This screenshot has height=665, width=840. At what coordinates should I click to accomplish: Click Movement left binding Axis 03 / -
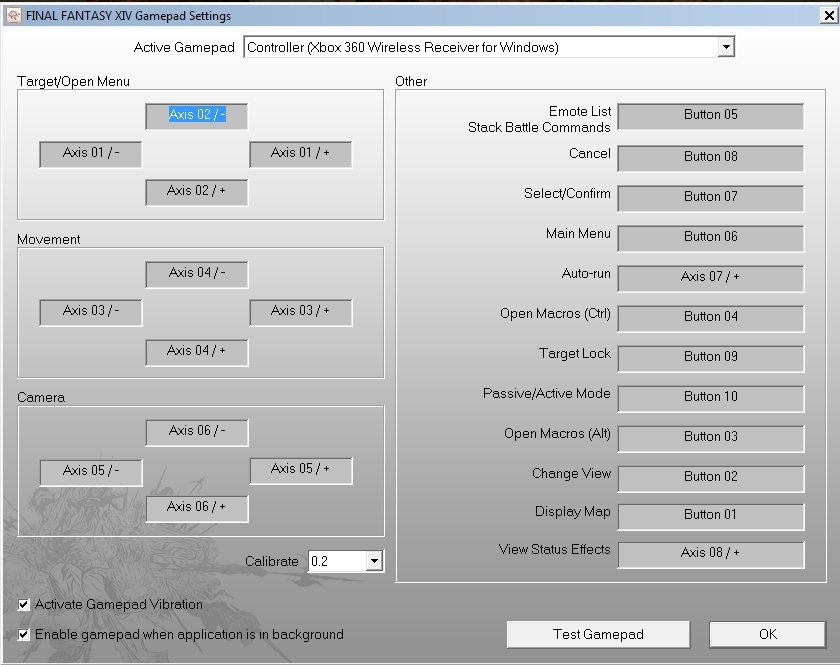pyautogui.click(x=91, y=312)
